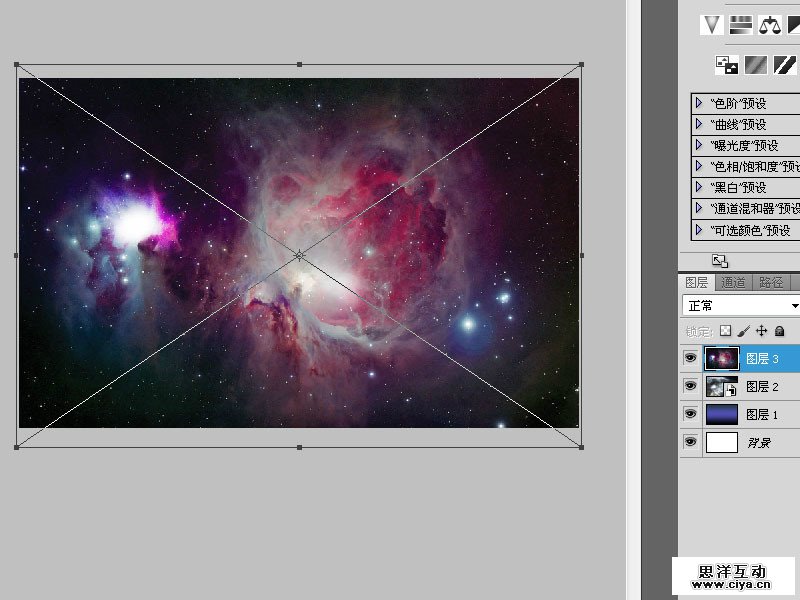The image size is (800, 600).
Task: Add a Color Balance adjustment
Action: click(x=769, y=25)
